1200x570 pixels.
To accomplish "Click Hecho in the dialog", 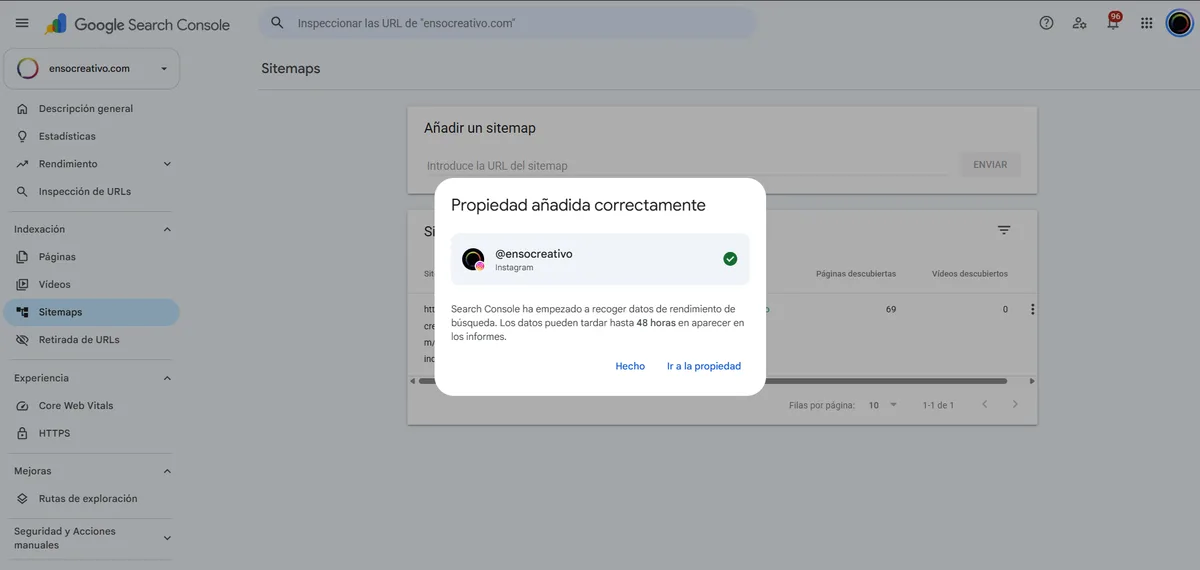I will point(630,366).
